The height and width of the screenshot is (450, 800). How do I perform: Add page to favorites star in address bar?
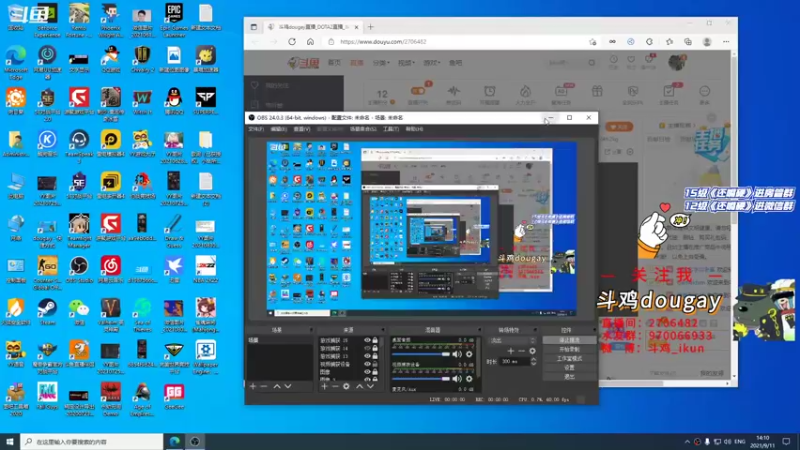[592, 42]
